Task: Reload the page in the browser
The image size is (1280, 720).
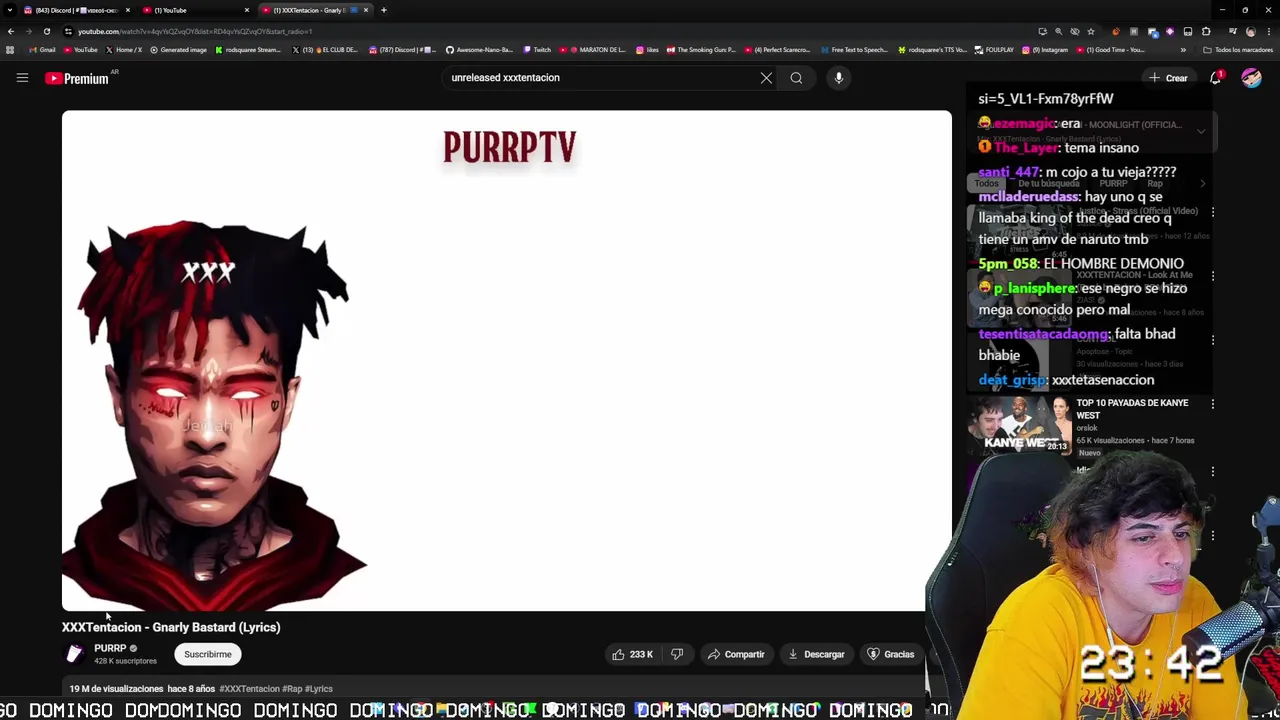Action: click(x=46, y=31)
